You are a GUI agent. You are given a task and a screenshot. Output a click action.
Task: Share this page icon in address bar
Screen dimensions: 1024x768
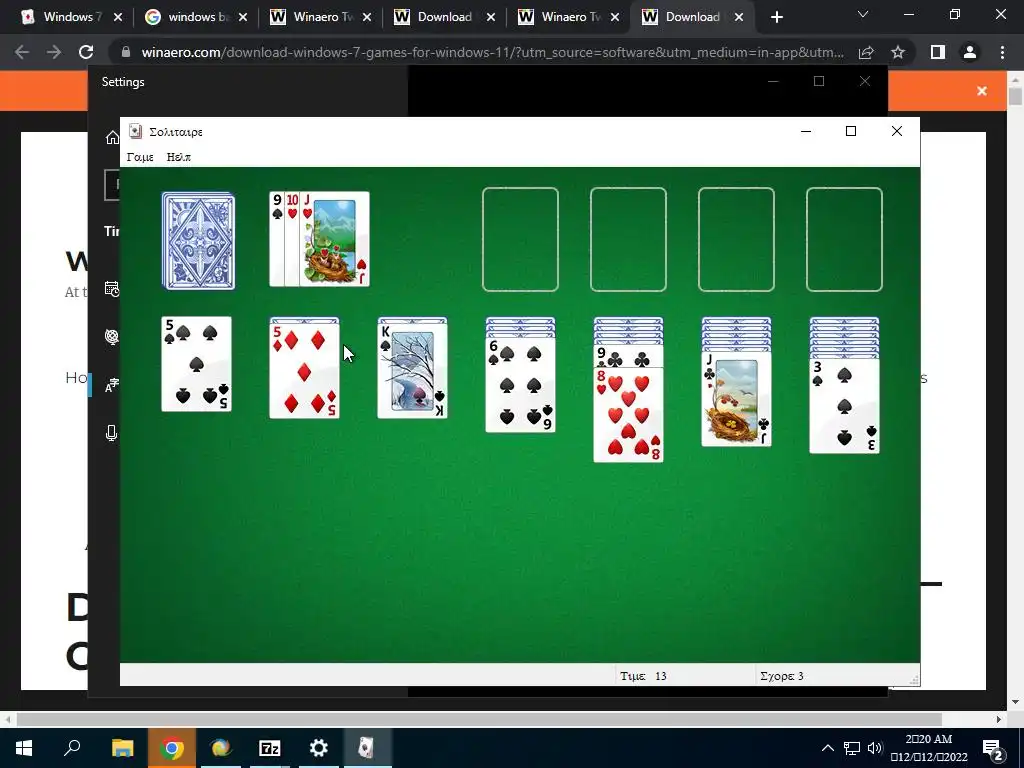[866, 52]
